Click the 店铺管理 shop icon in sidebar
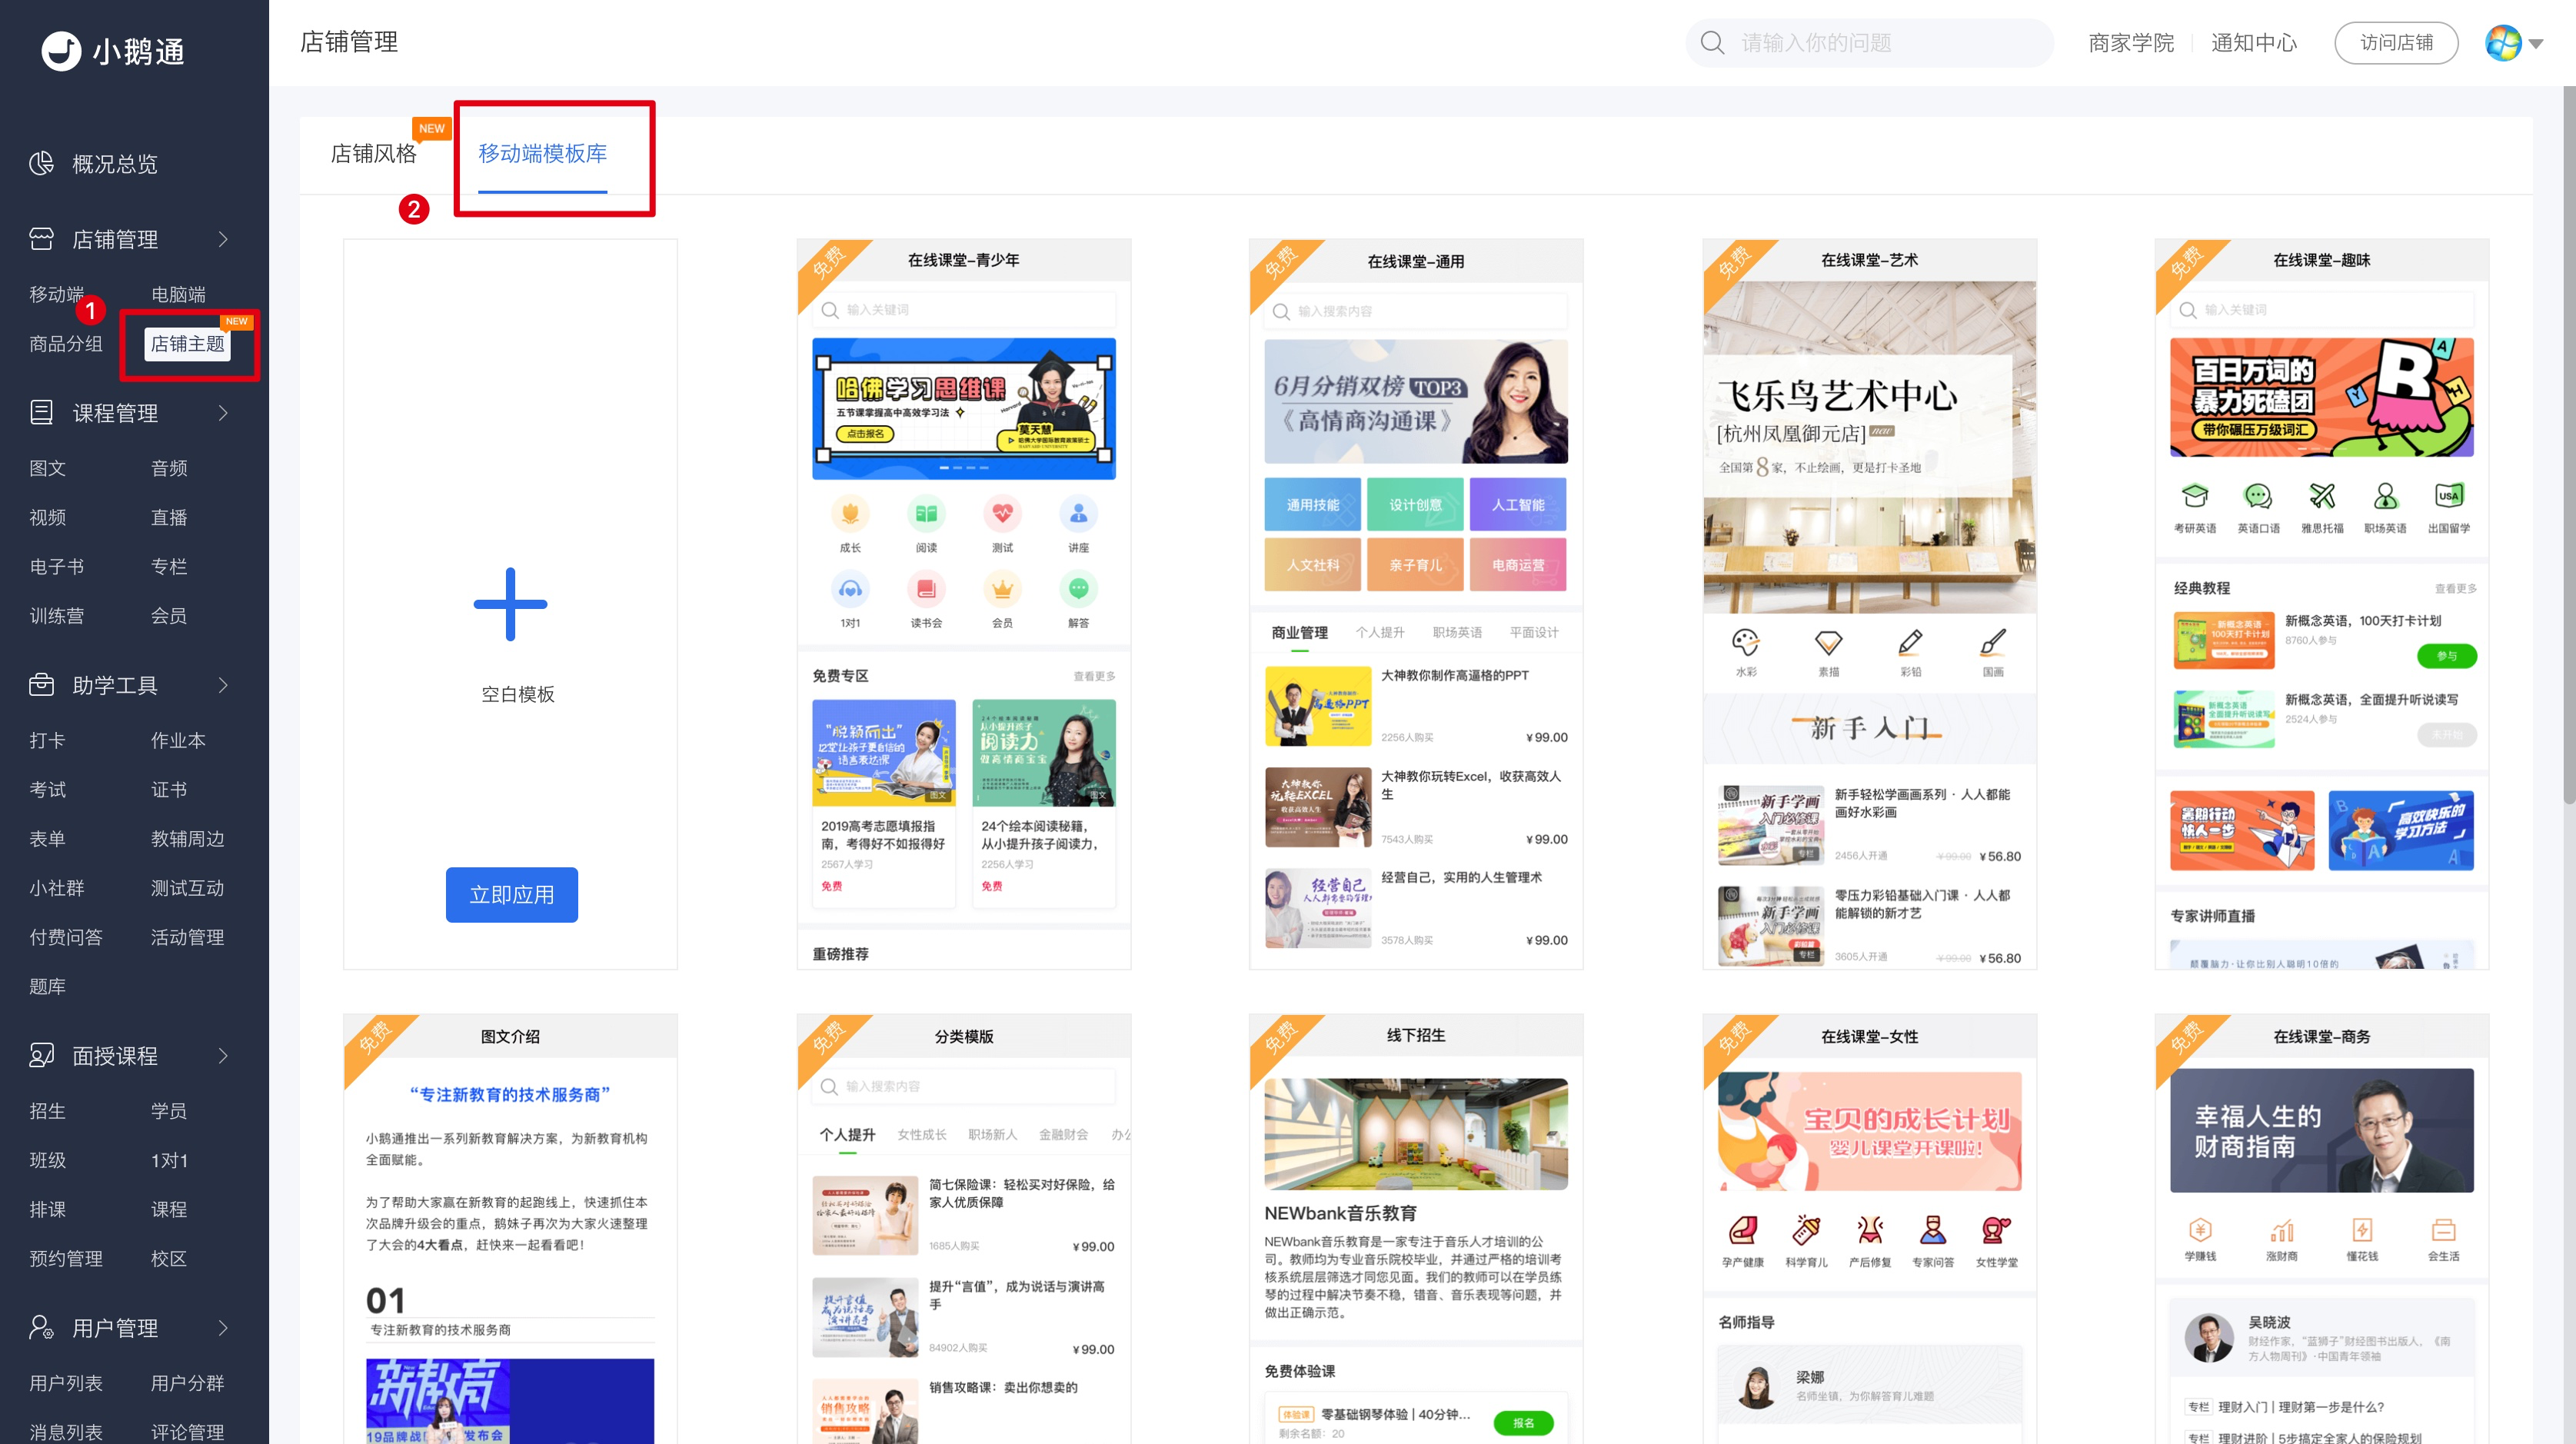 point(41,239)
